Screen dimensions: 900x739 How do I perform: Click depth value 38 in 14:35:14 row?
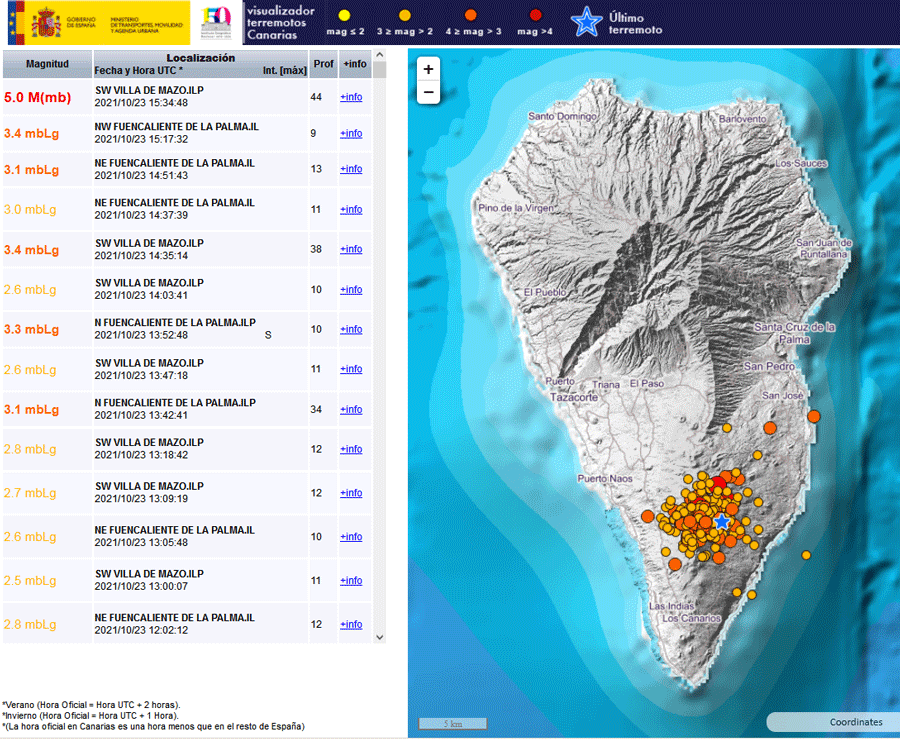(316, 249)
